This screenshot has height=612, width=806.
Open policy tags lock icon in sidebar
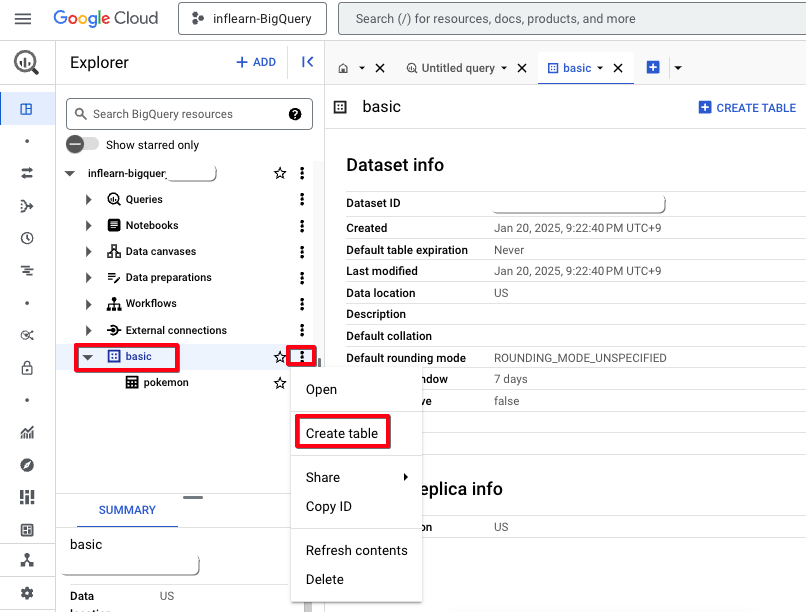point(27,368)
